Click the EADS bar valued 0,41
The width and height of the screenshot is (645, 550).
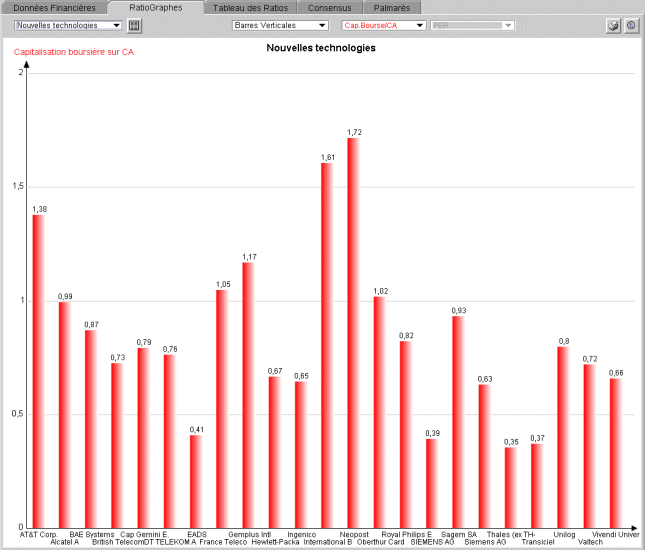click(x=196, y=481)
